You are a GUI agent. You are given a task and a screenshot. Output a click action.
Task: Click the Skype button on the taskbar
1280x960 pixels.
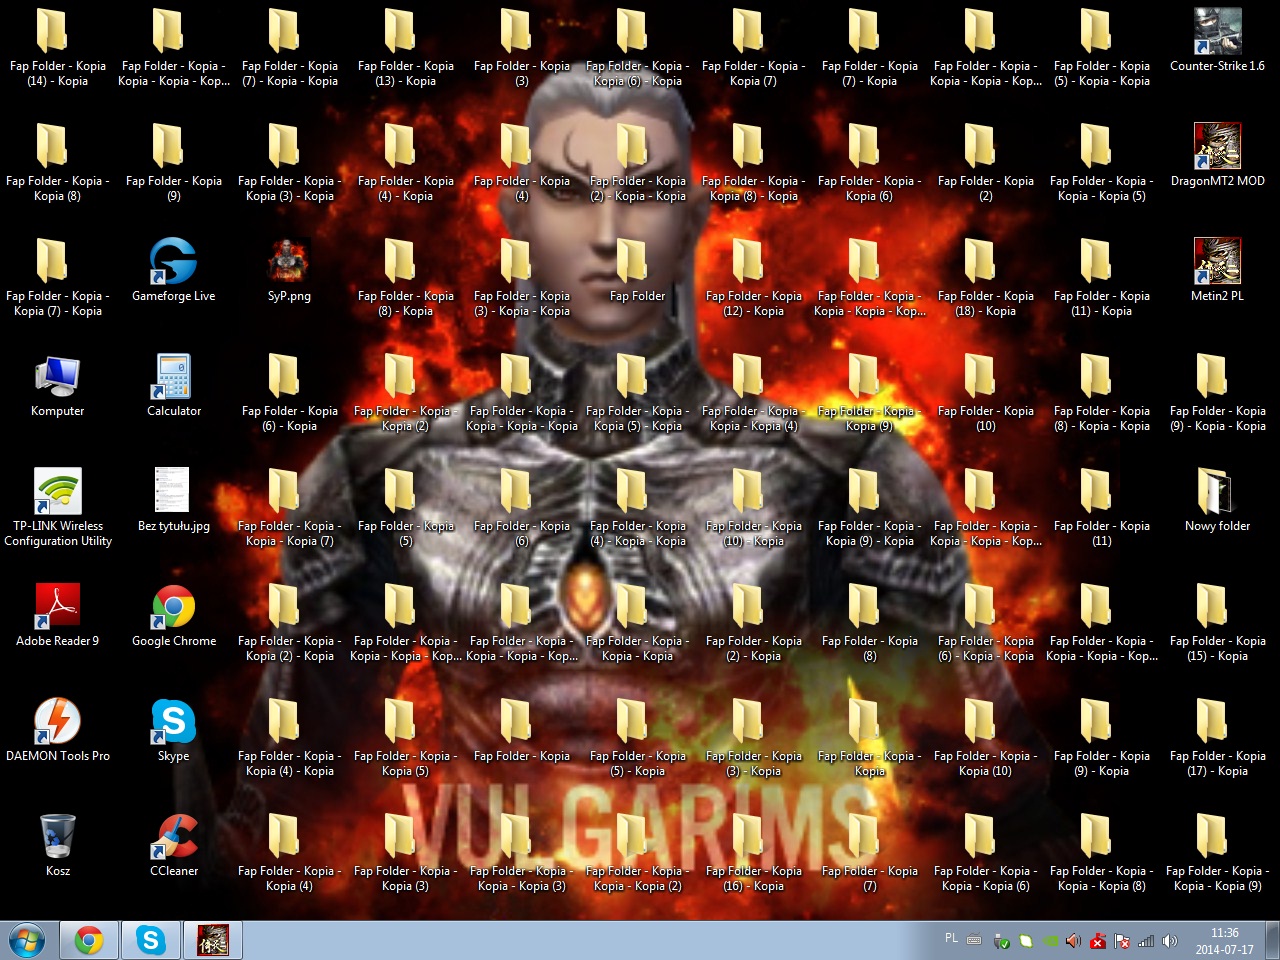pyautogui.click(x=151, y=940)
